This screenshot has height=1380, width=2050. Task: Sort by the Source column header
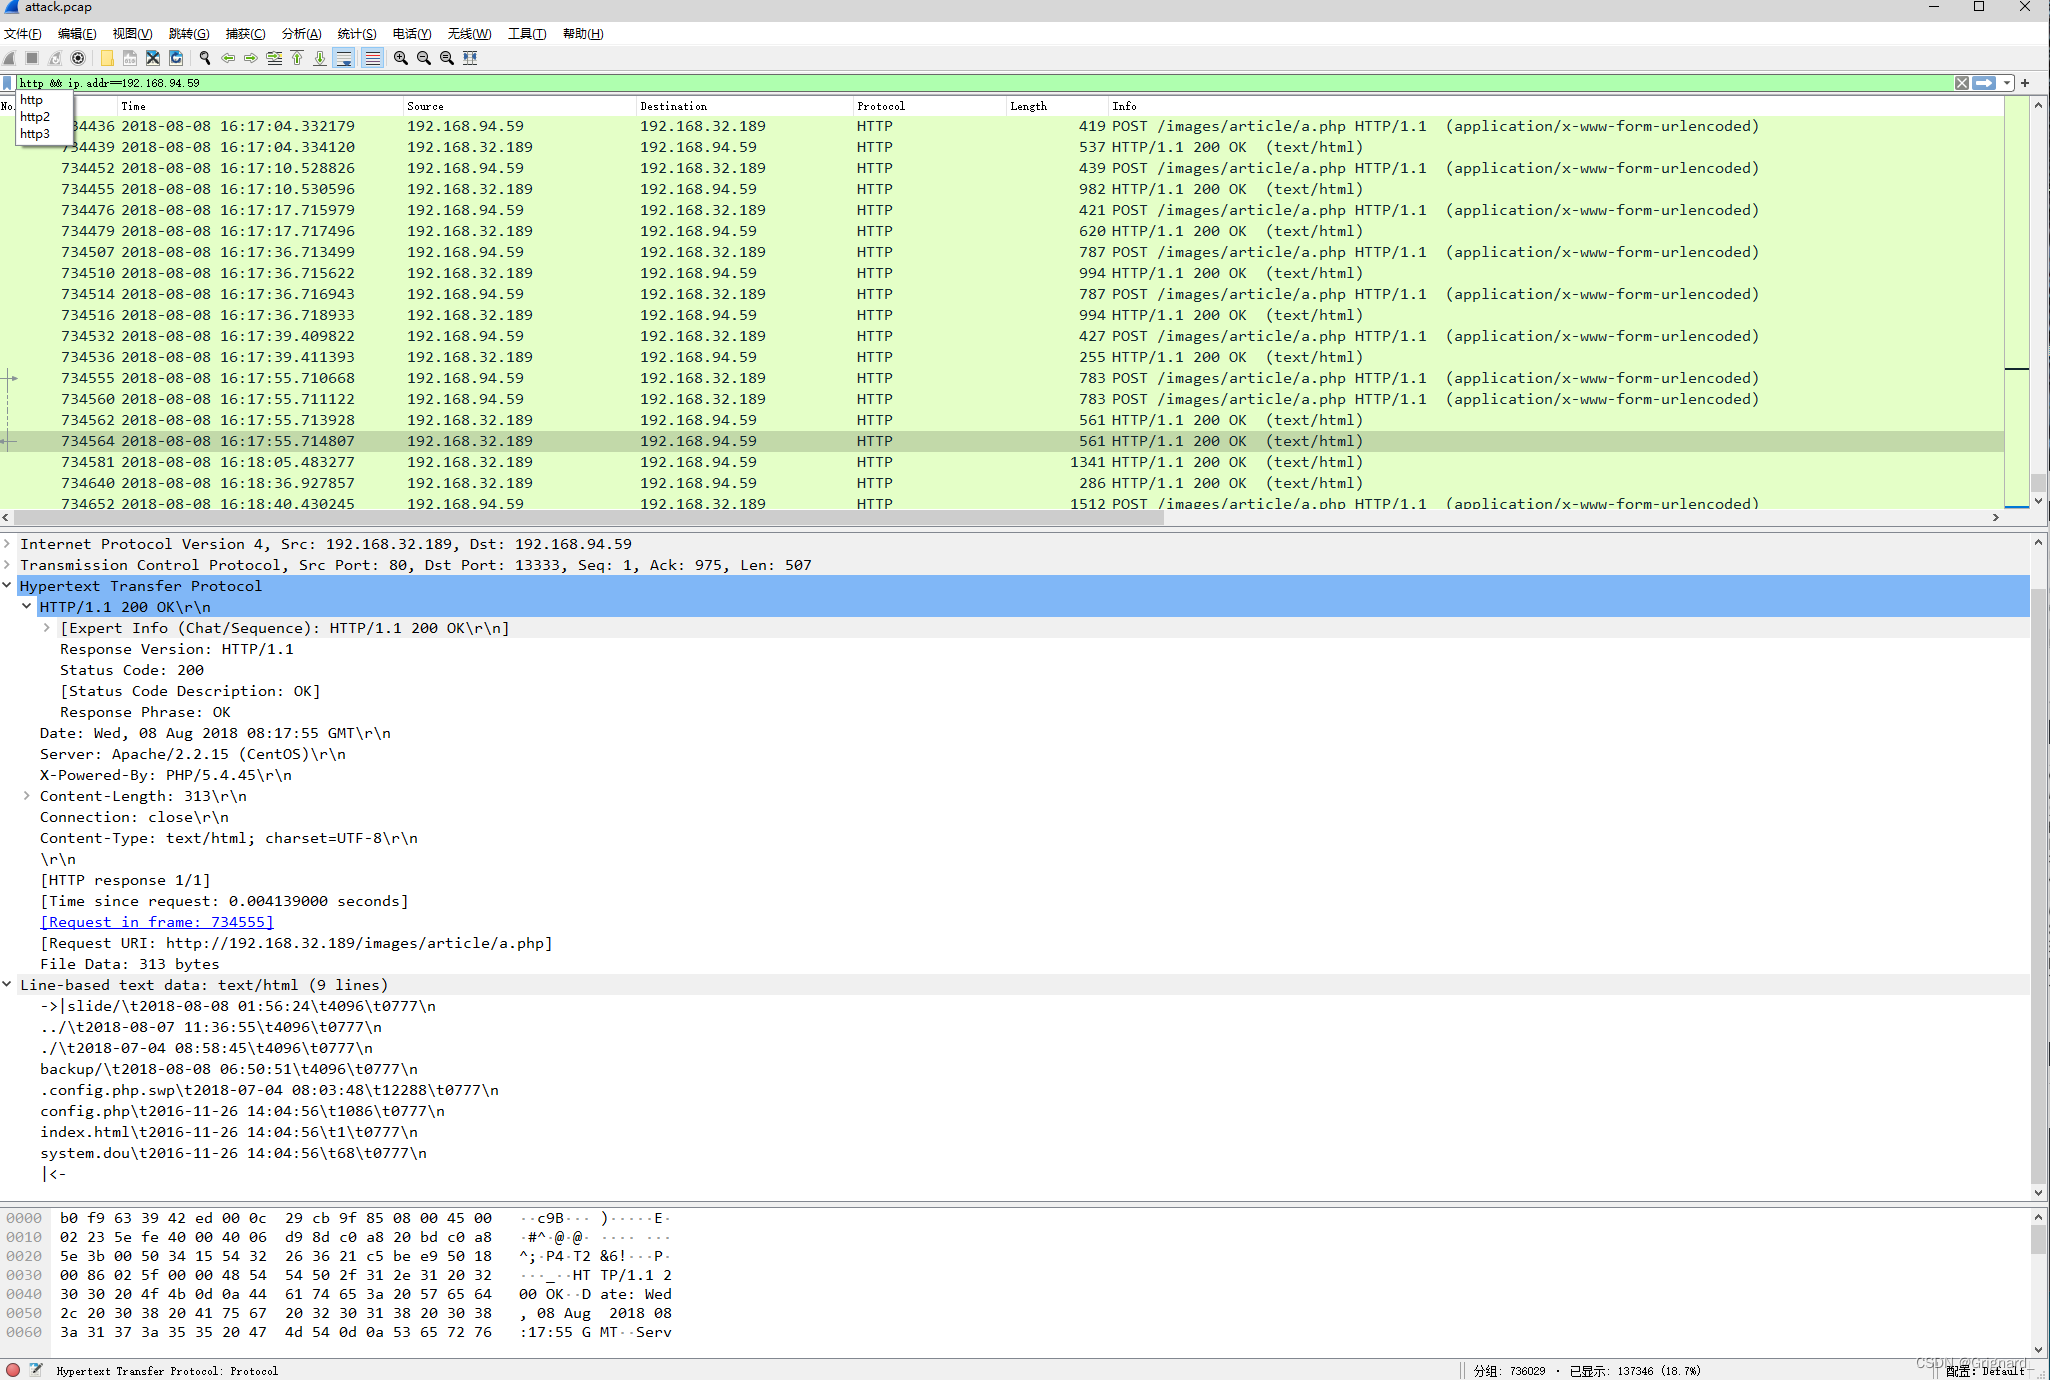(519, 106)
